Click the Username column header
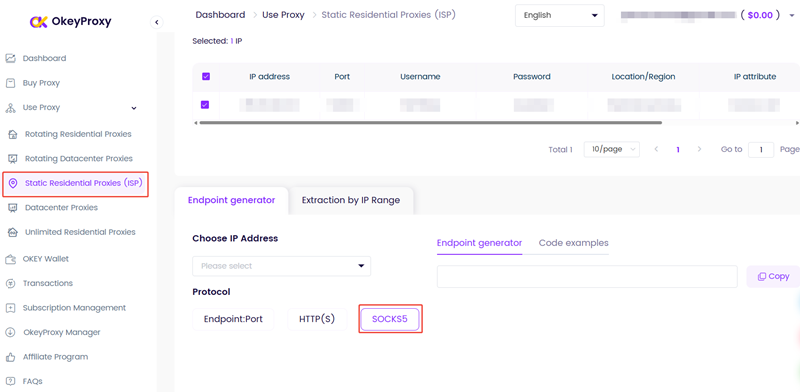This screenshot has width=800, height=392. coord(420,77)
